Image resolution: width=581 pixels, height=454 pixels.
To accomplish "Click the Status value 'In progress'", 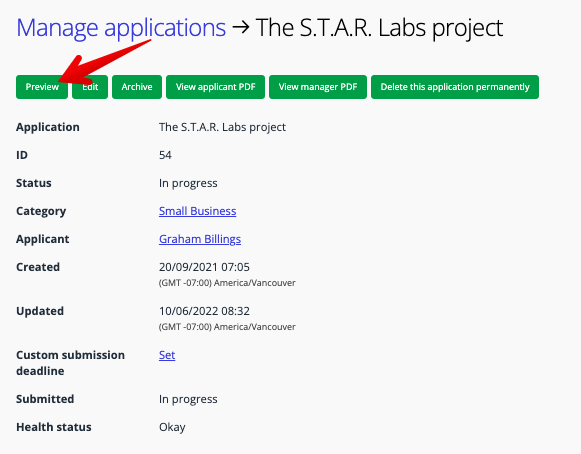I will point(188,183).
